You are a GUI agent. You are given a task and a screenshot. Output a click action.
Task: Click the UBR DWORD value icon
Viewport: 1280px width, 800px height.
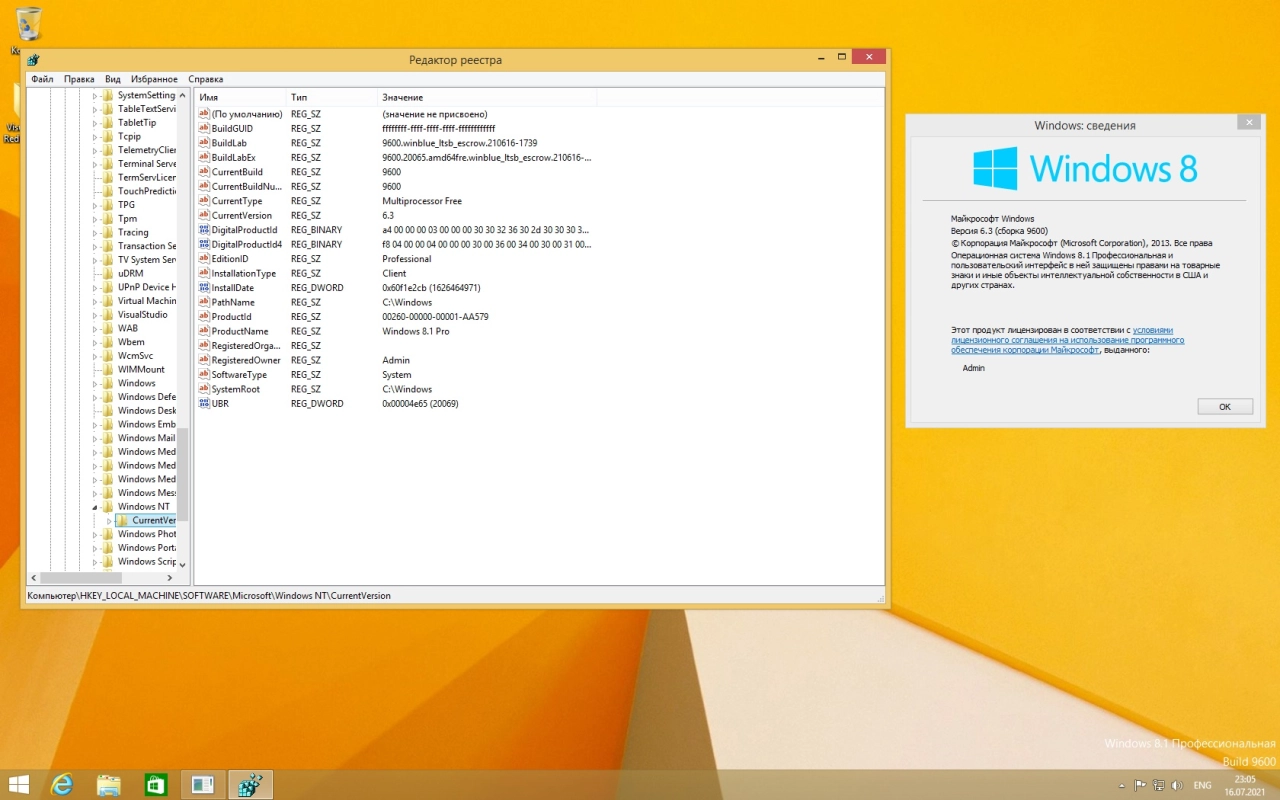(204, 404)
